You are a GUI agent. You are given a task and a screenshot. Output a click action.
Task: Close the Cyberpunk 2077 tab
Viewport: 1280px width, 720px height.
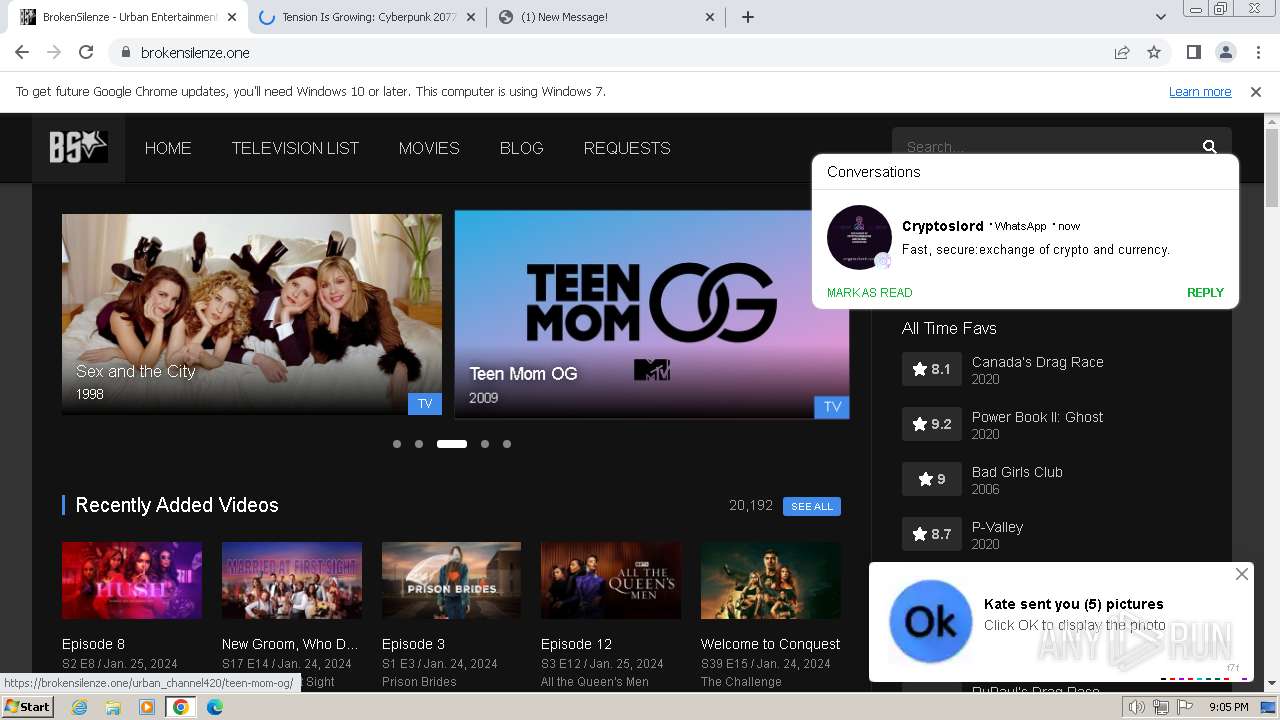471,17
